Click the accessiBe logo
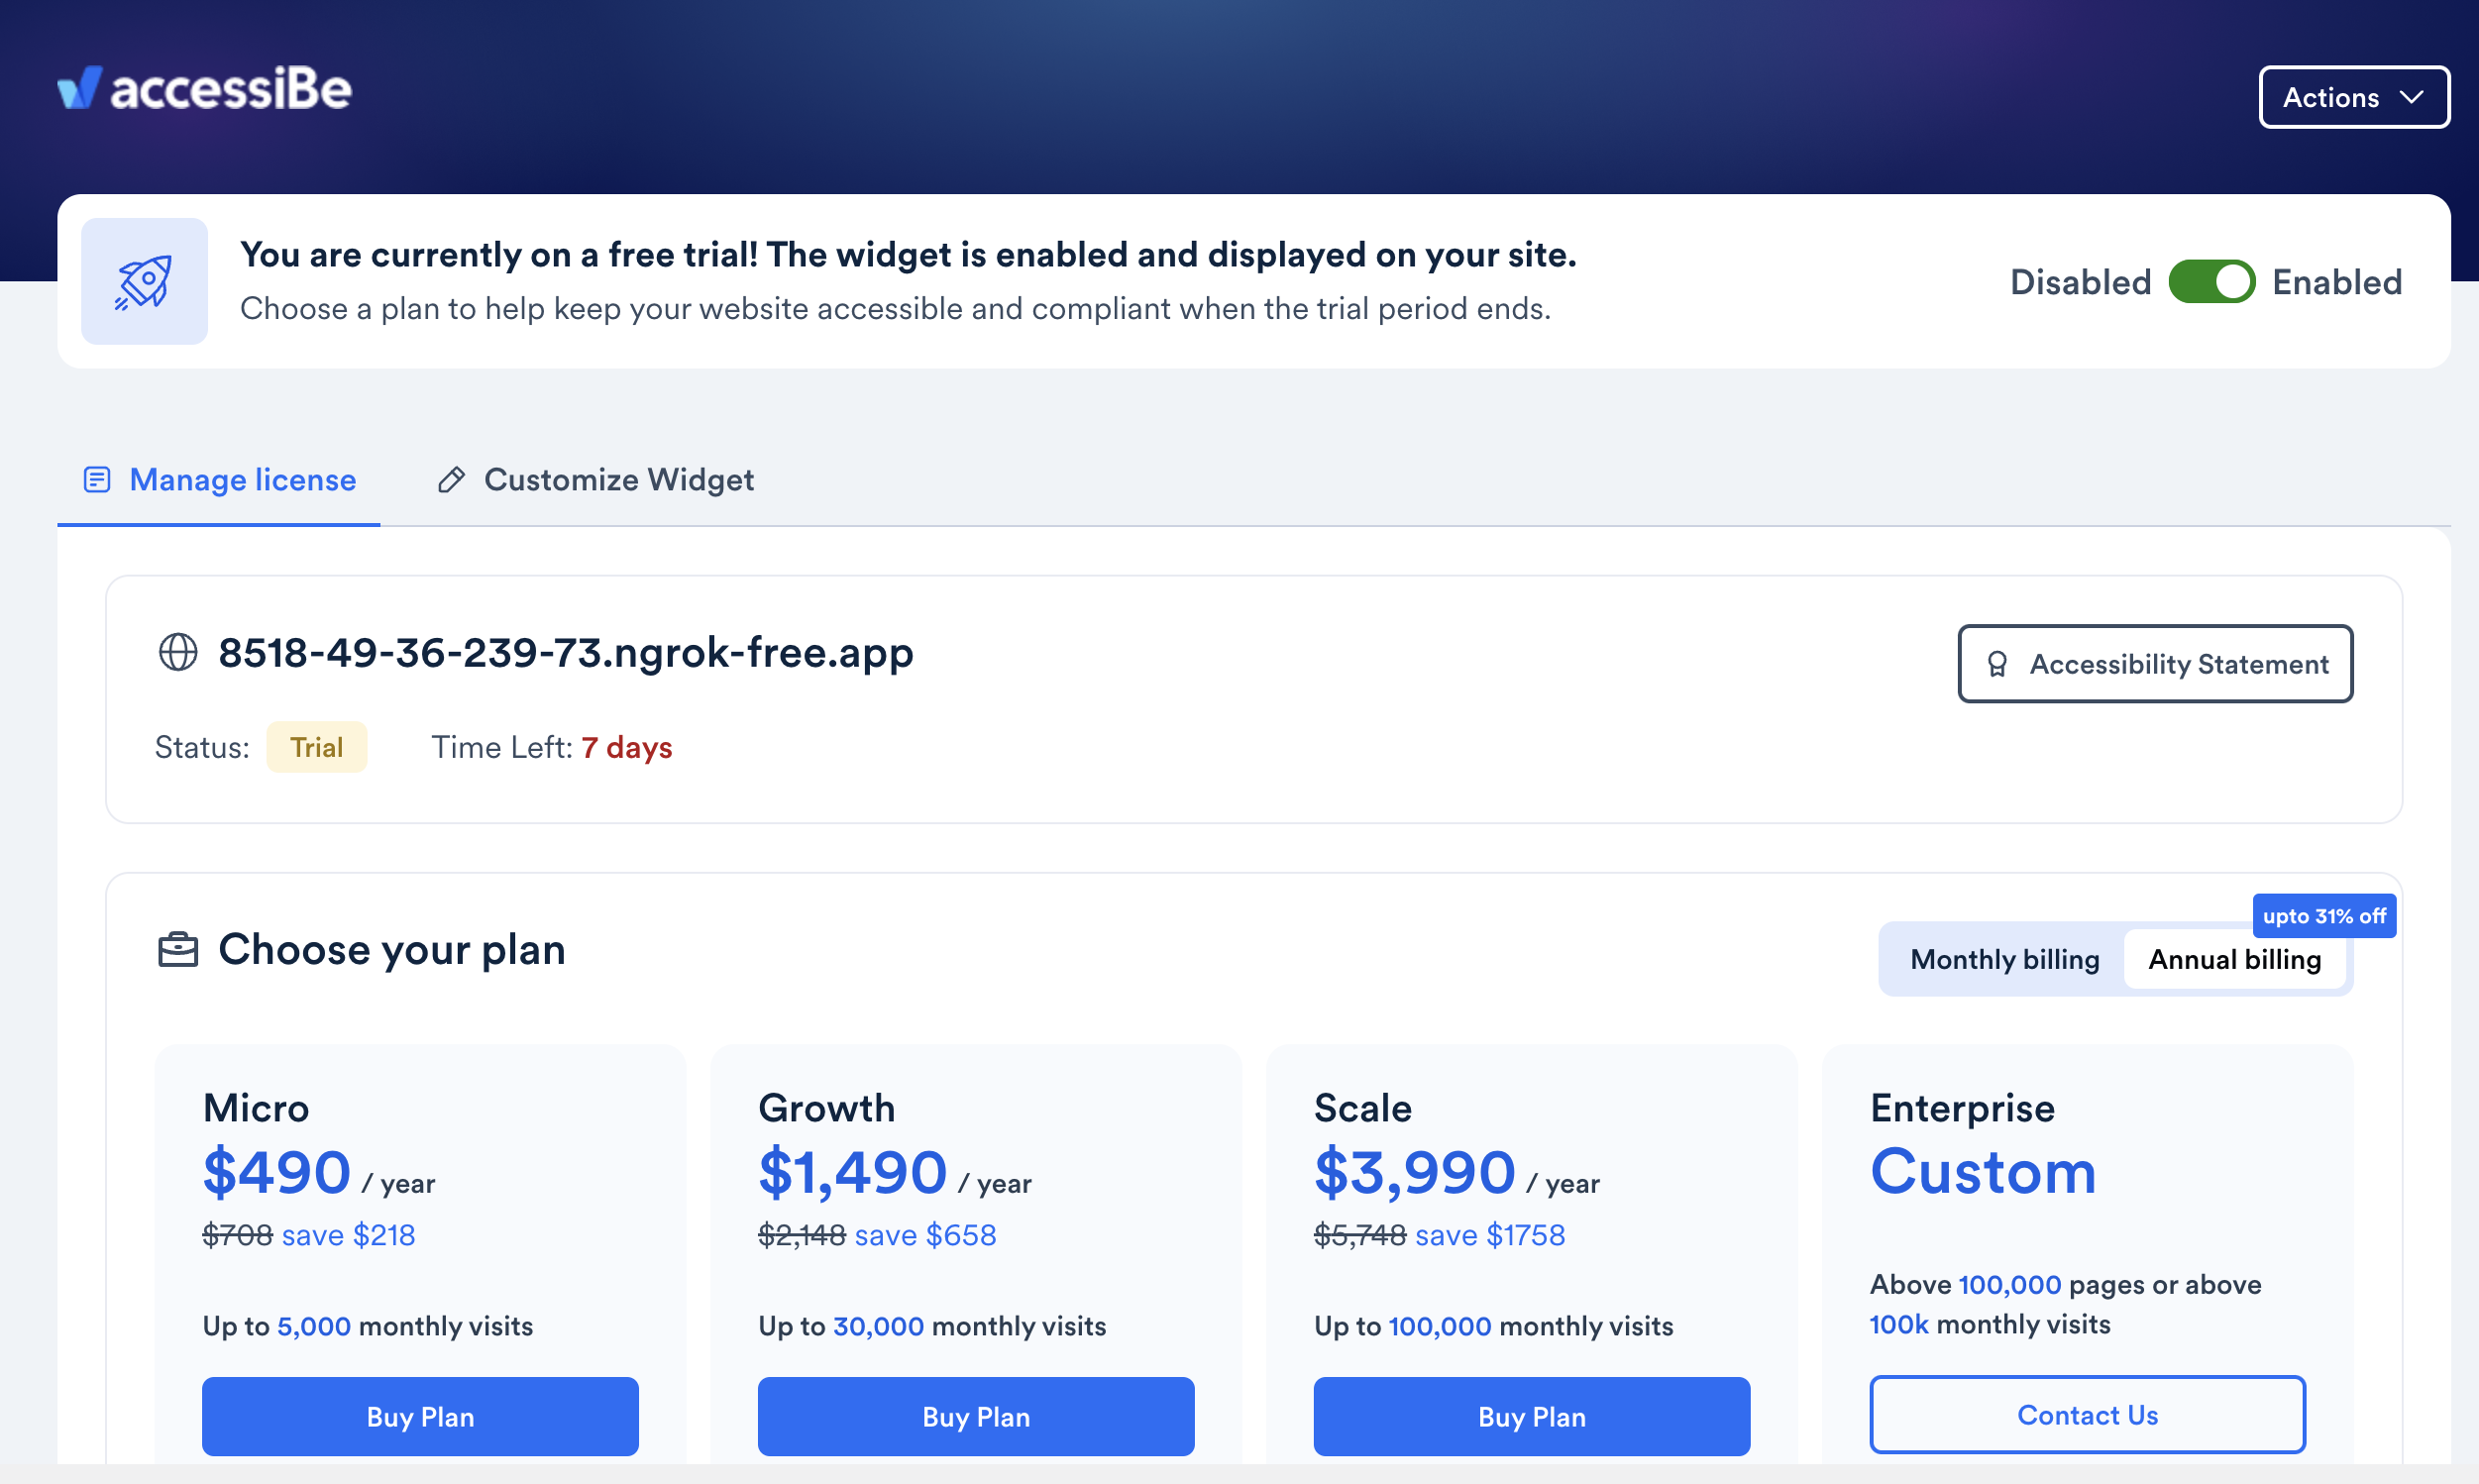This screenshot has width=2479, height=1484. tap(205, 88)
